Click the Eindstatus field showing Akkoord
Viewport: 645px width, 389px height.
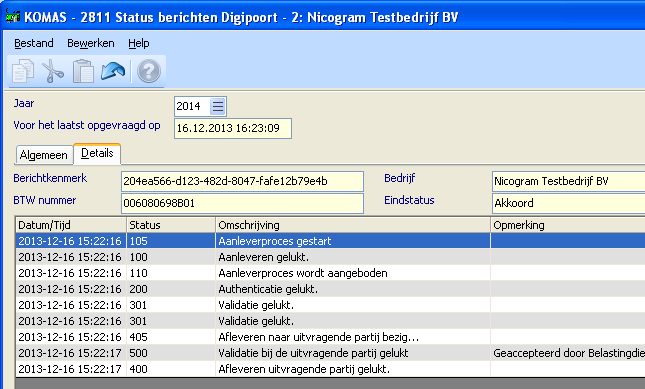tap(568, 203)
